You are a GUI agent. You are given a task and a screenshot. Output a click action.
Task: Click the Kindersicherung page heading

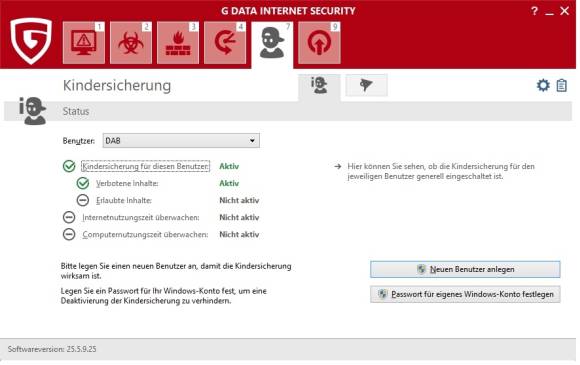117,85
